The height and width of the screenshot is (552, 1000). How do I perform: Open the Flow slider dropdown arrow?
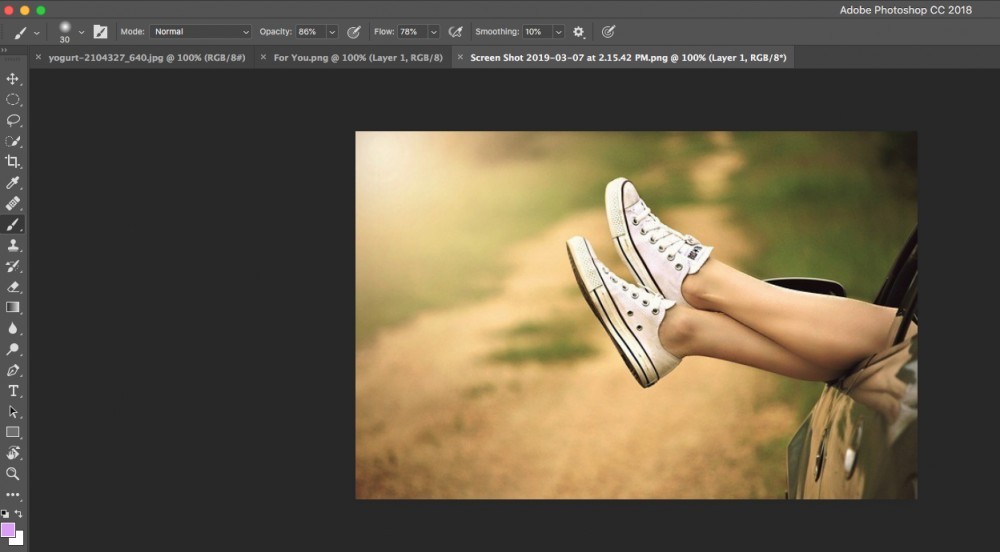pyautogui.click(x=434, y=32)
